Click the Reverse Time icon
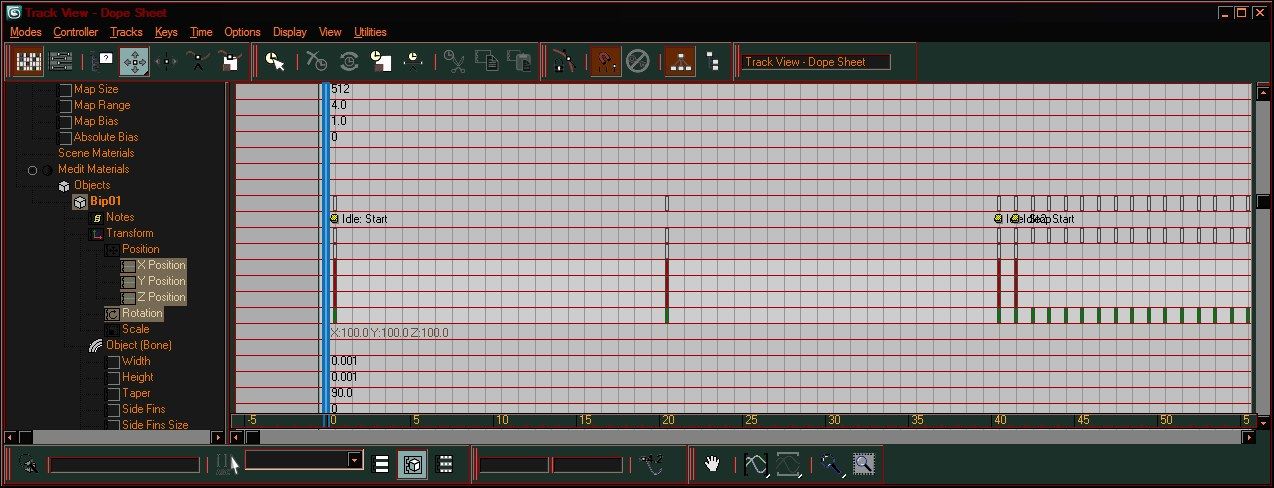Image resolution: width=1274 pixels, height=488 pixels. [349, 62]
